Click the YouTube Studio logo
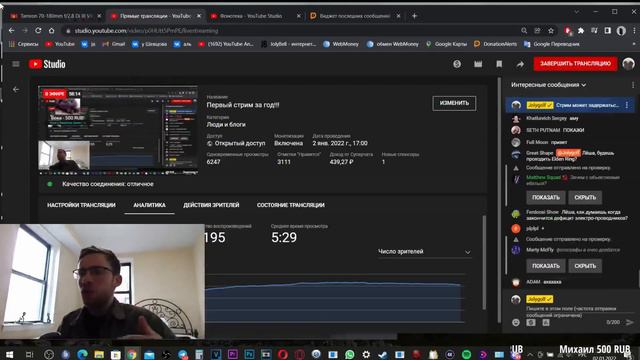Image resolution: width=640 pixels, height=360 pixels. click(x=47, y=64)
